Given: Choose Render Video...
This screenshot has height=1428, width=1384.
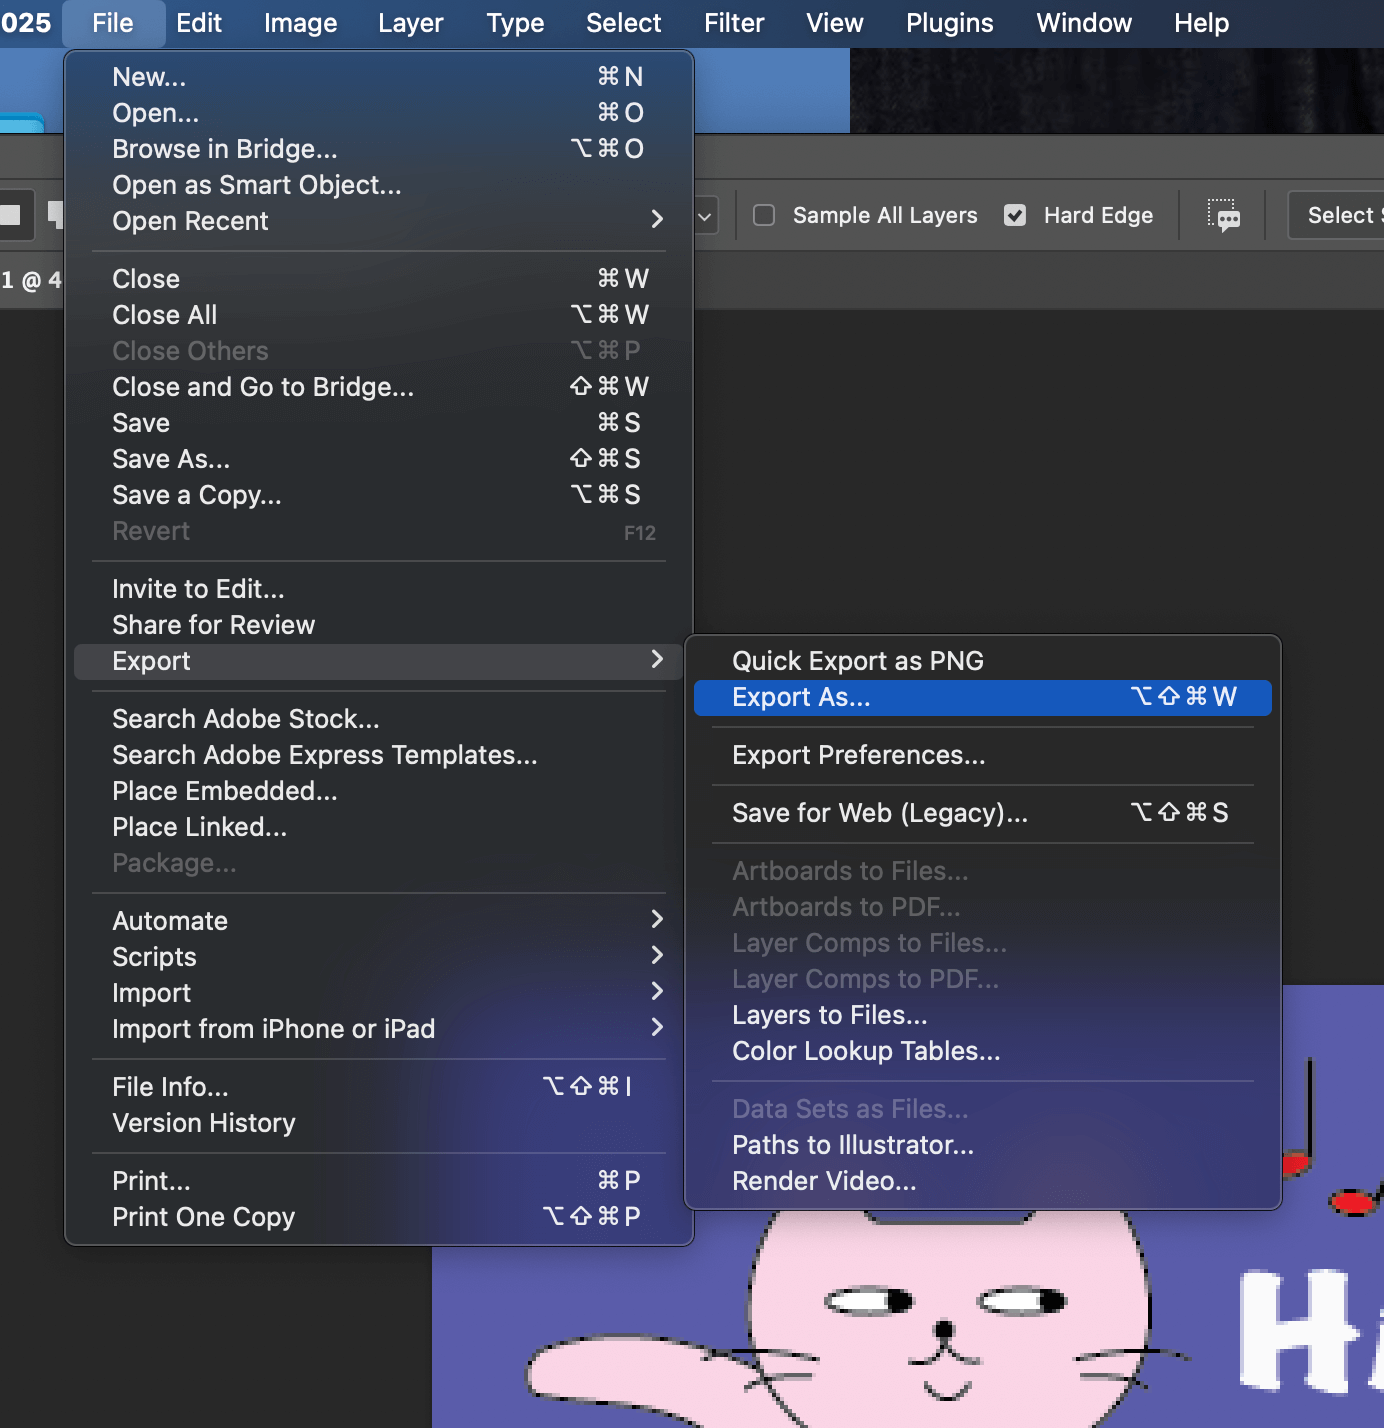Looking at the screenshot, I should [982, 1181].
